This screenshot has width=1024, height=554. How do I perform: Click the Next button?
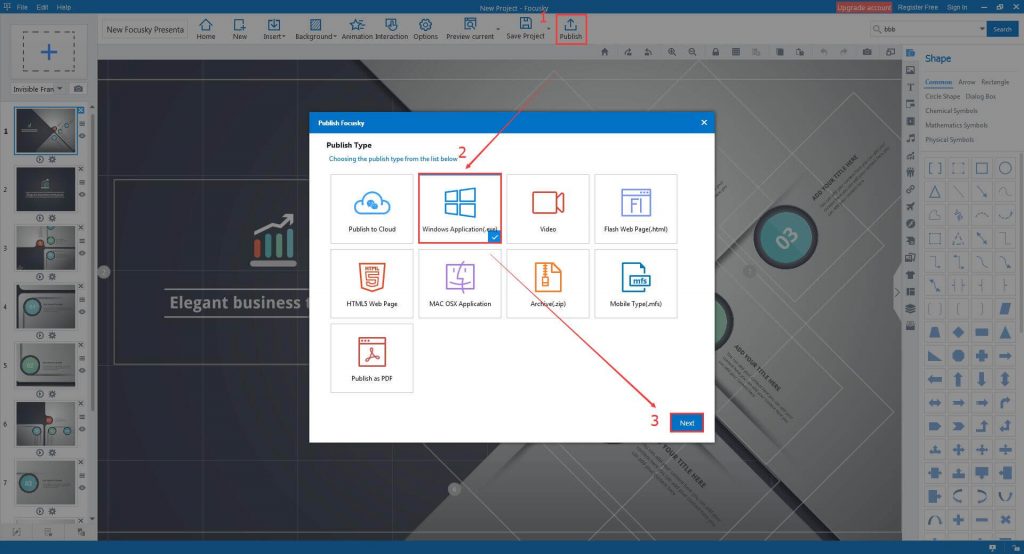point(687,423)
